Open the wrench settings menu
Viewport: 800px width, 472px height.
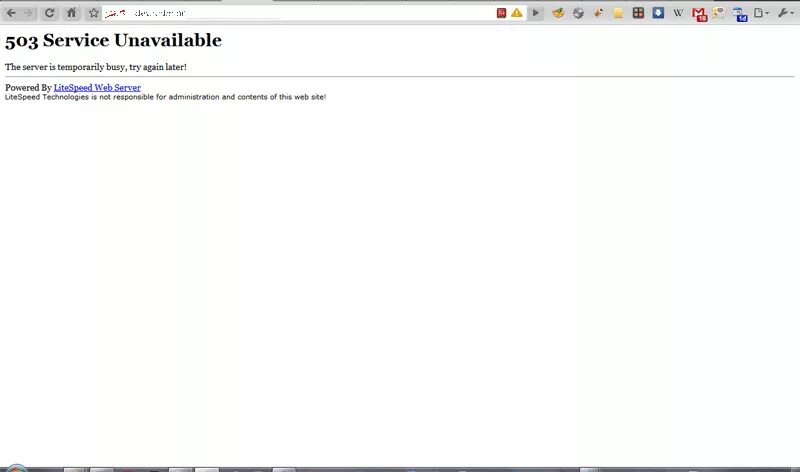(x=785, y=13)
